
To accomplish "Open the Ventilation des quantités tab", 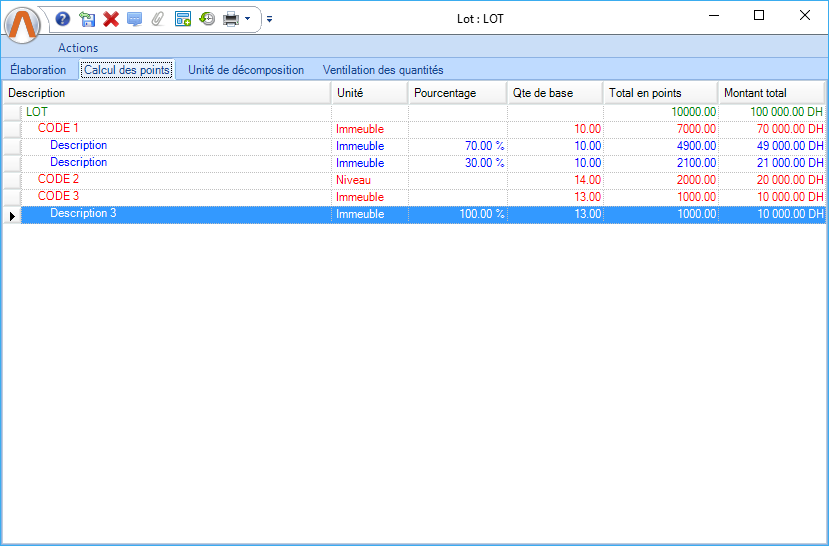I will coord(383,70).
